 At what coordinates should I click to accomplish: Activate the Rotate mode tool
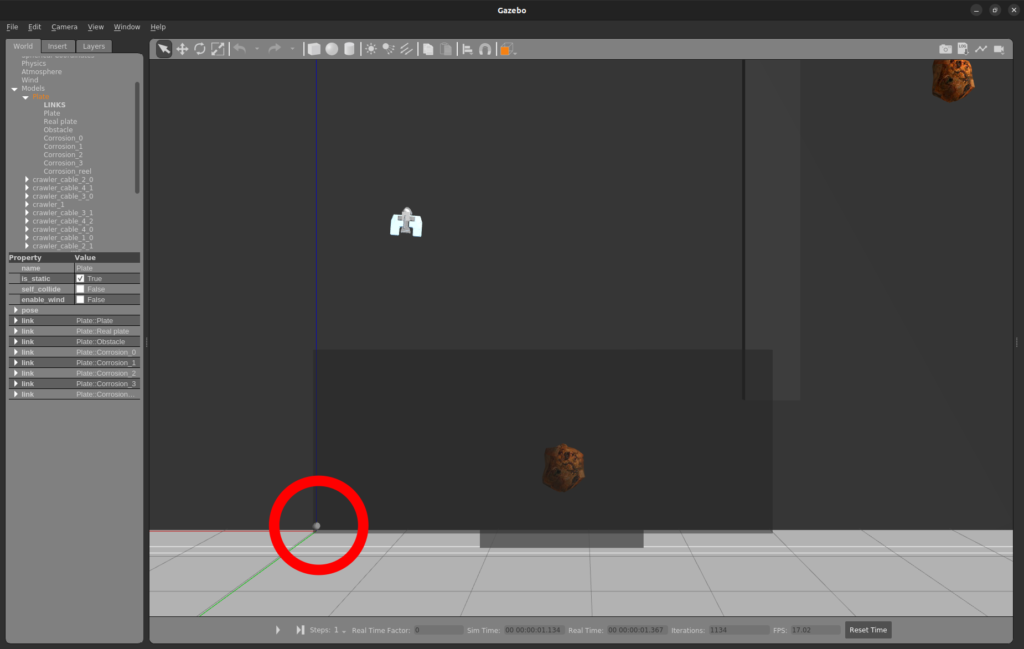point(199,49)
